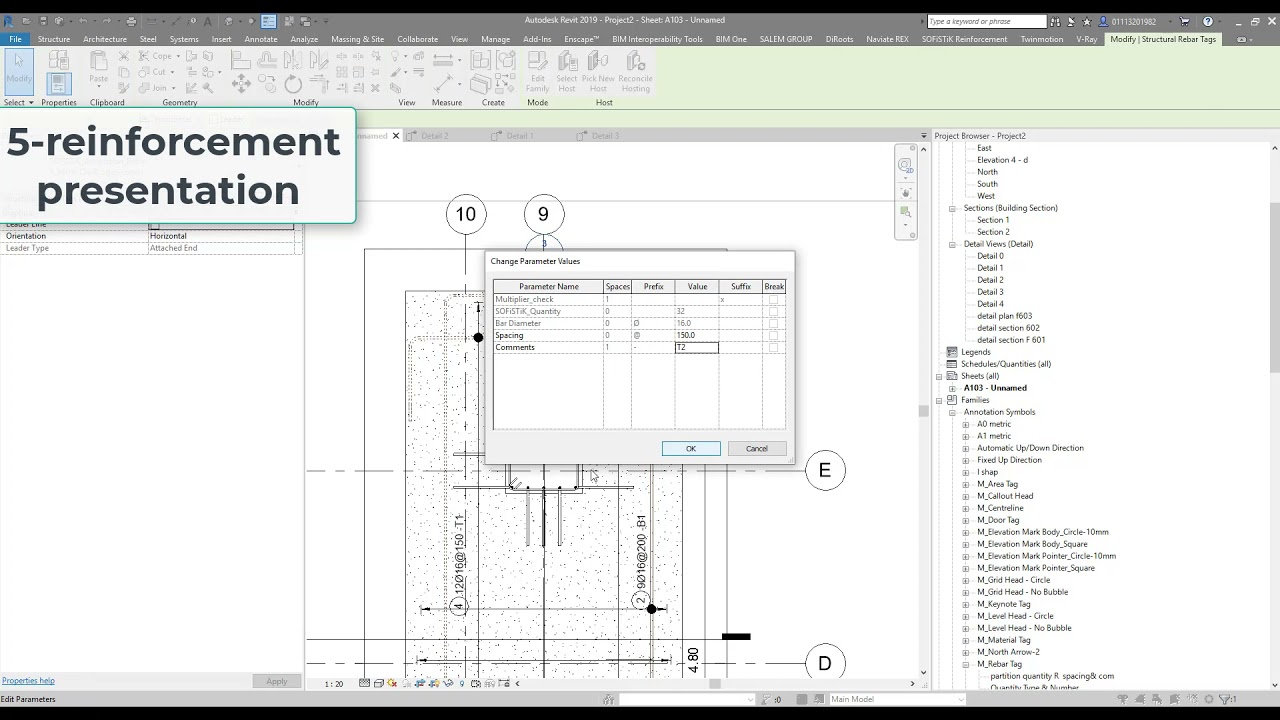Collapse the Annotation Symbols node
Screen dimensions: 1280x720
coord(952,412)
